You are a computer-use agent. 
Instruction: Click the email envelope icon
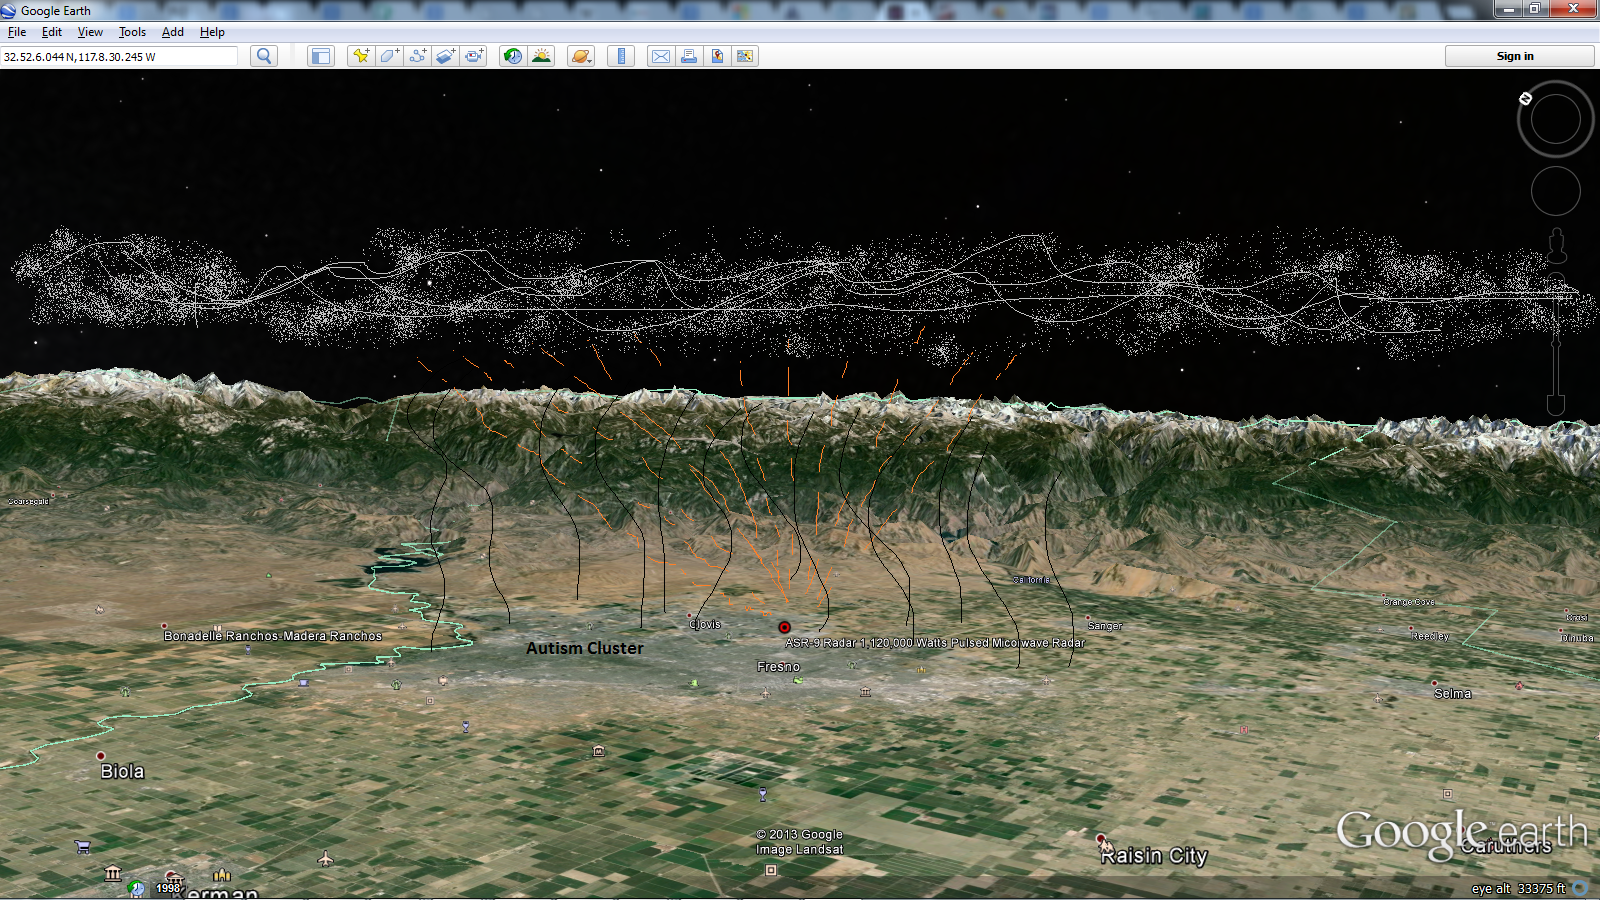[661, 56]
